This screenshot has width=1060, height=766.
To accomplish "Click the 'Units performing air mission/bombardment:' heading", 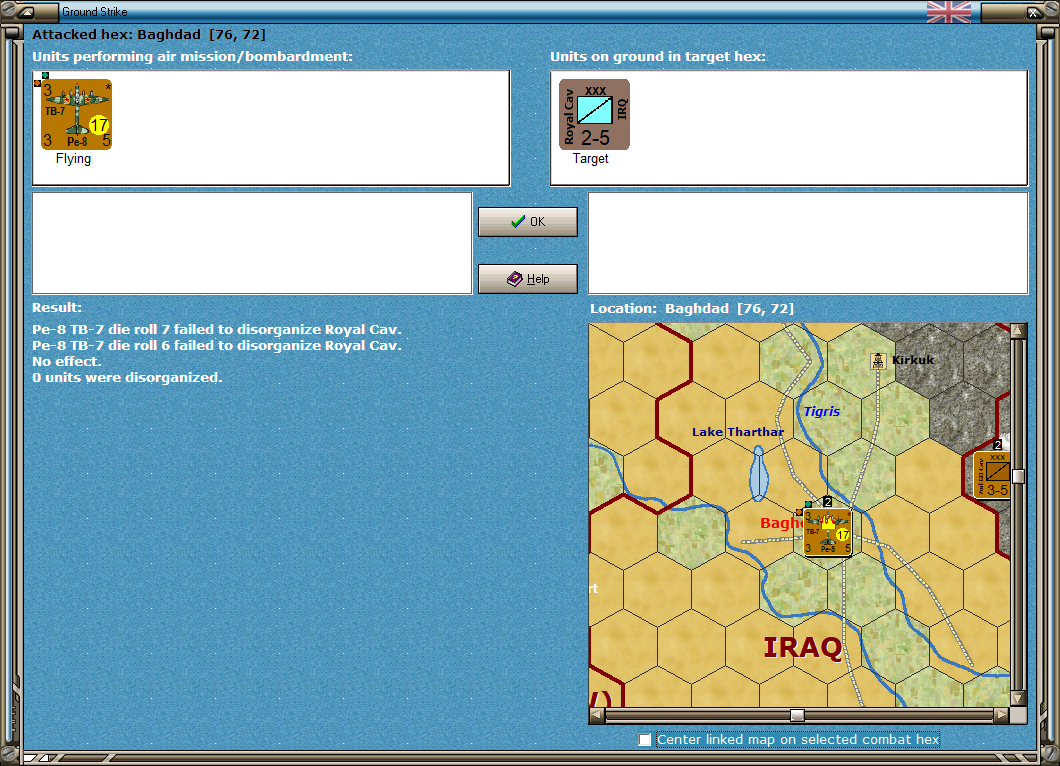I will [x=193, y=57].
